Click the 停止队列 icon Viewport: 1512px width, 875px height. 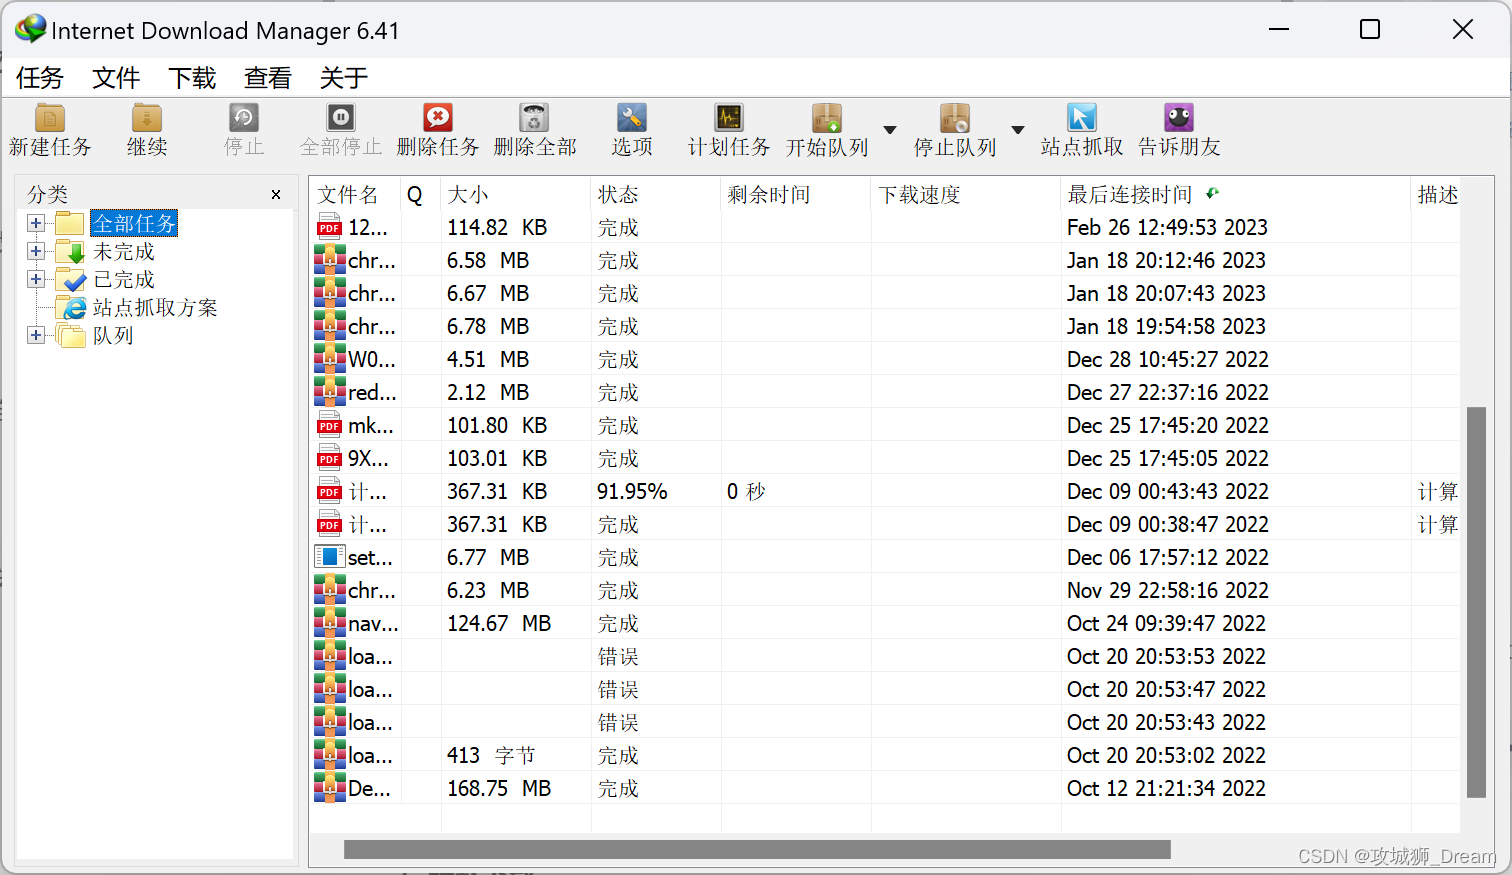pos(955,118)
